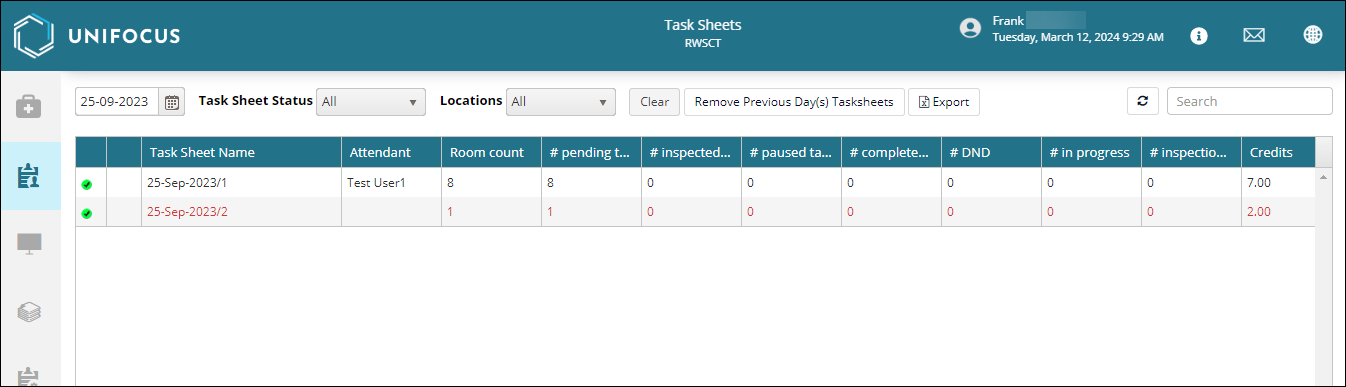Sort by # DND column header
This screenshot has width=1346, height=387.
[x=991, y=152]
